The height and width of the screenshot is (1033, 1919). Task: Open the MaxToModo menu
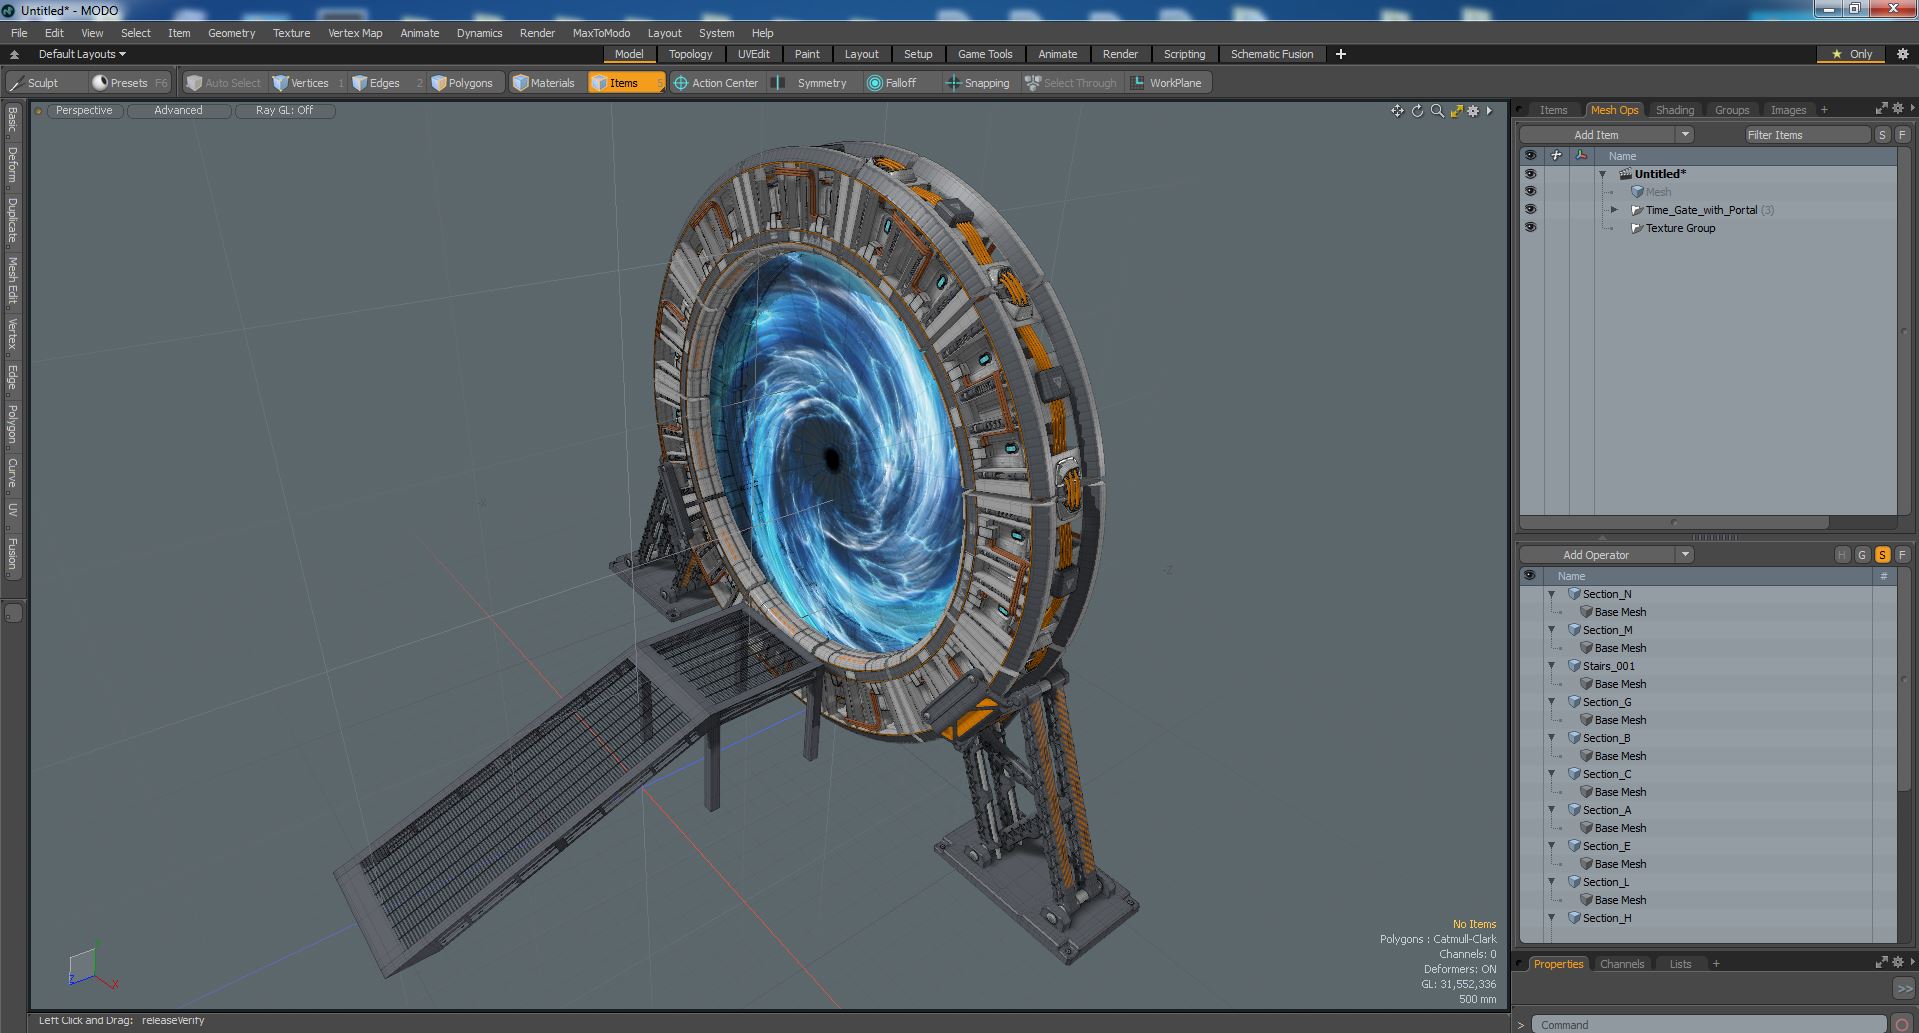[601, 33]
